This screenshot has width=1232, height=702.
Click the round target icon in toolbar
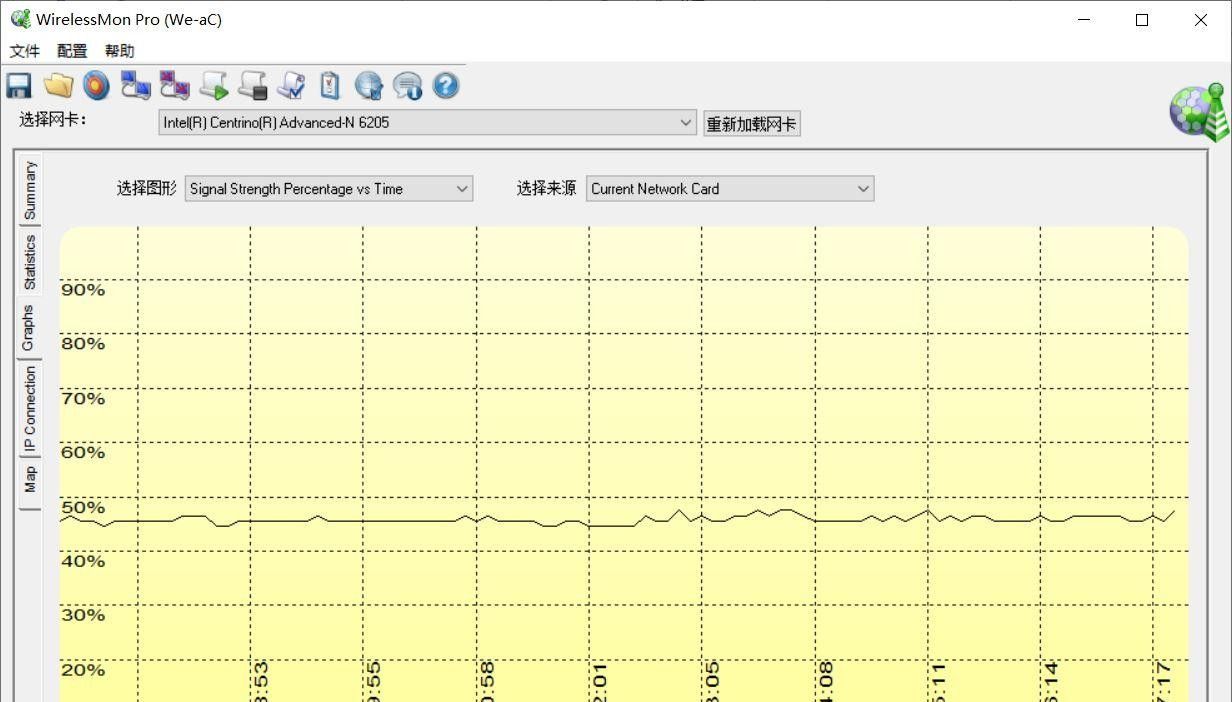point(96,86)
